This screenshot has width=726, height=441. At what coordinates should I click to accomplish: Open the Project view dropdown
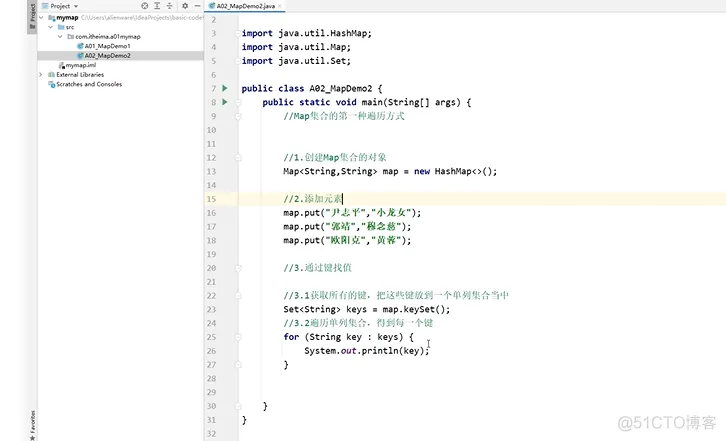click(x=60, y=6)
